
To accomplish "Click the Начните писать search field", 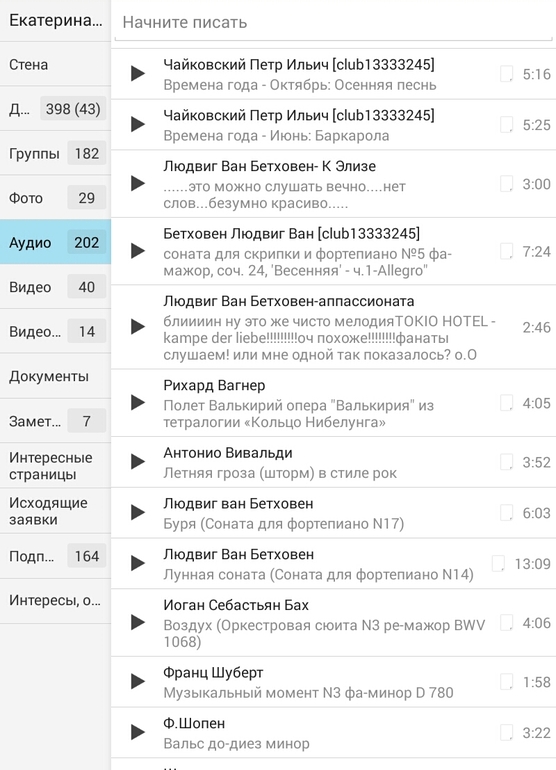I will pyautogui.click(x=334, y=23).
